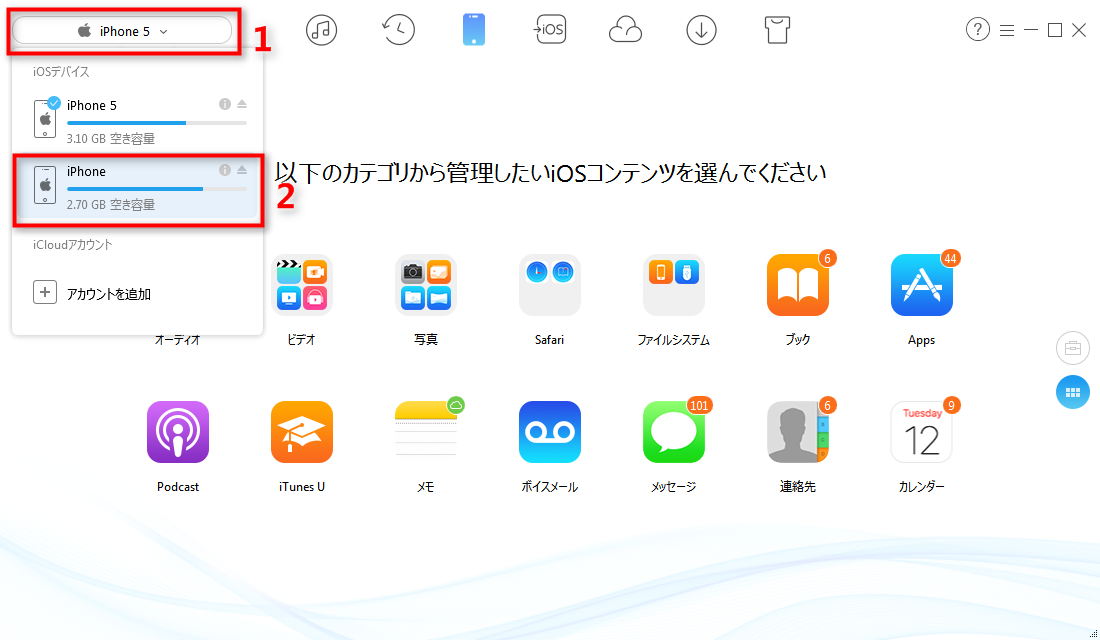Open the hamburger menu in title bar
This screenshot has width=1100, height=640.
pos(1007,30)
